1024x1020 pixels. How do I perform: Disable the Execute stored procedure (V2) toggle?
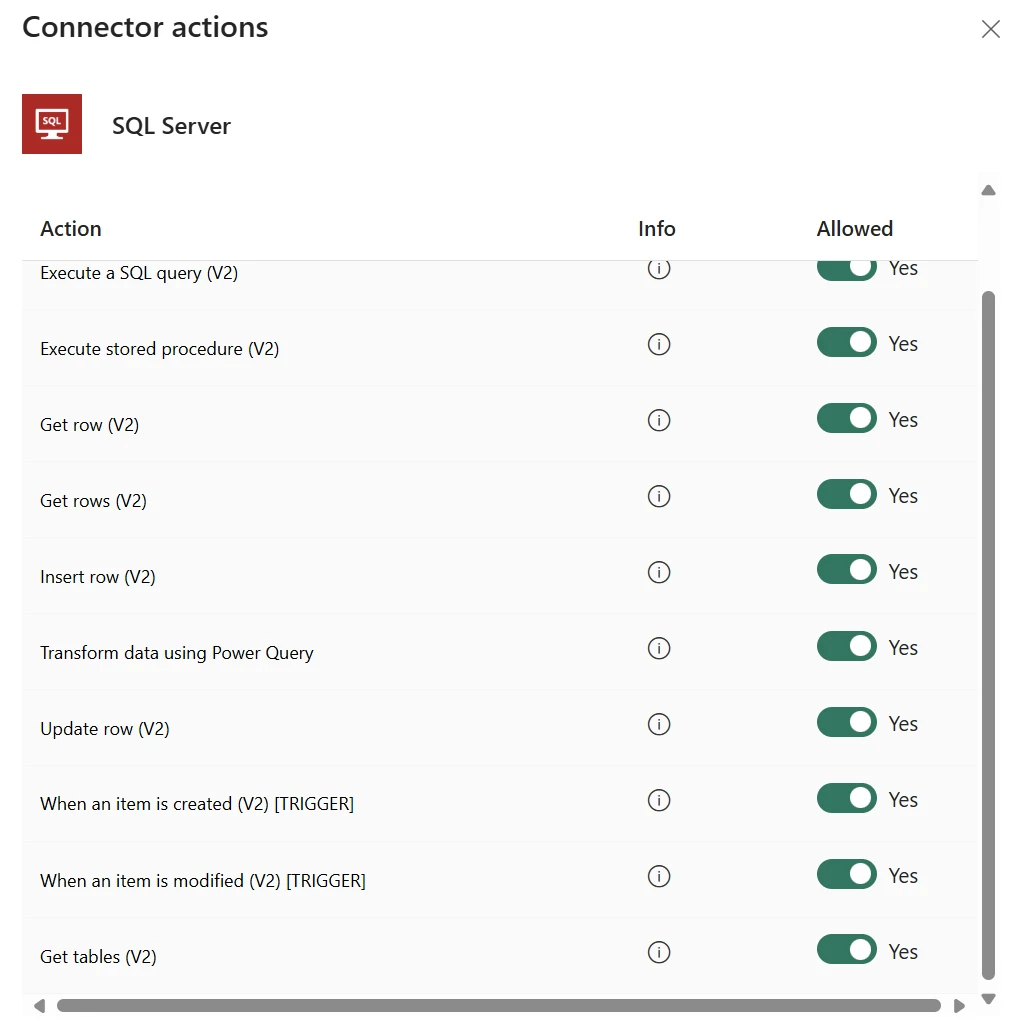[846, 343]
